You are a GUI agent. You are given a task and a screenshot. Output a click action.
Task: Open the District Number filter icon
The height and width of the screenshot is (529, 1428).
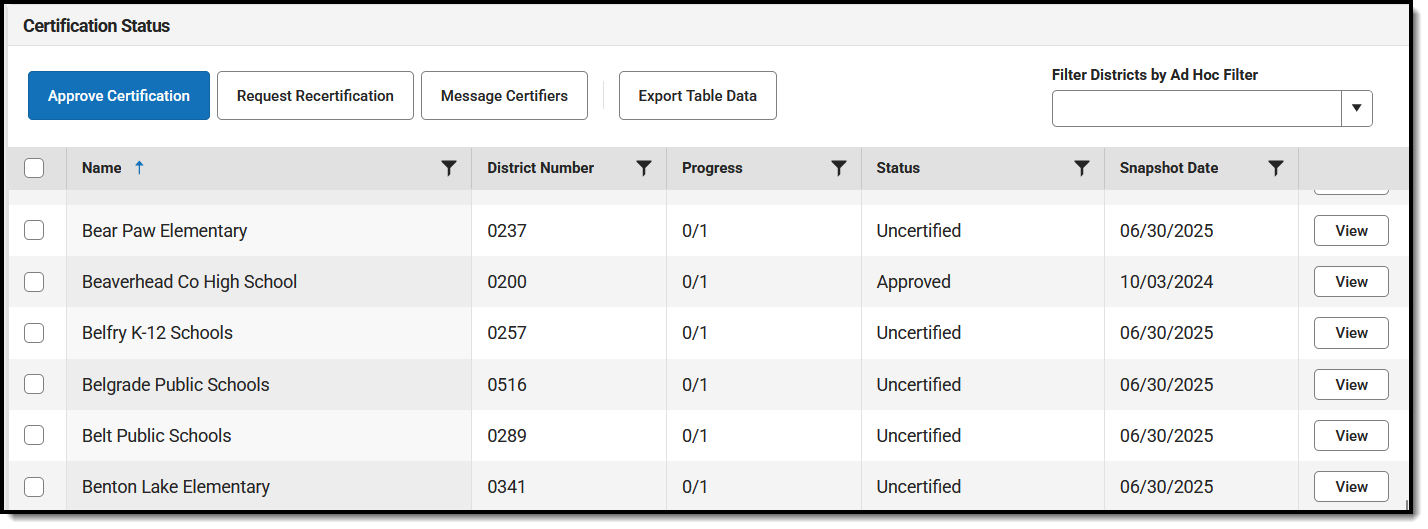point(644,169)
